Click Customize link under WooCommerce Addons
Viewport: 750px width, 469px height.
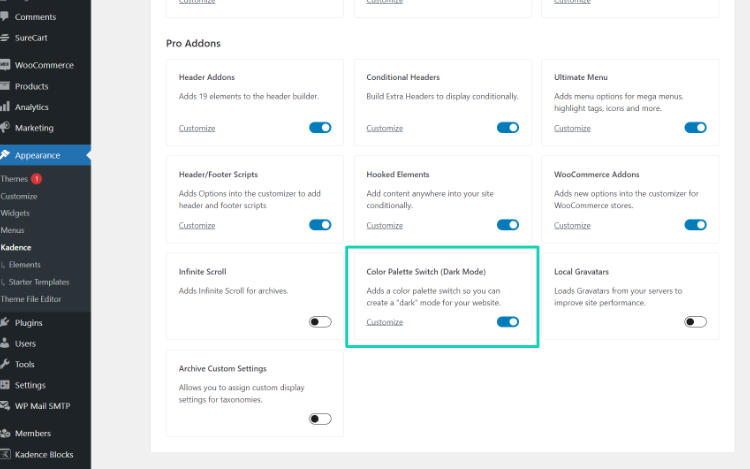pos(572,225)
